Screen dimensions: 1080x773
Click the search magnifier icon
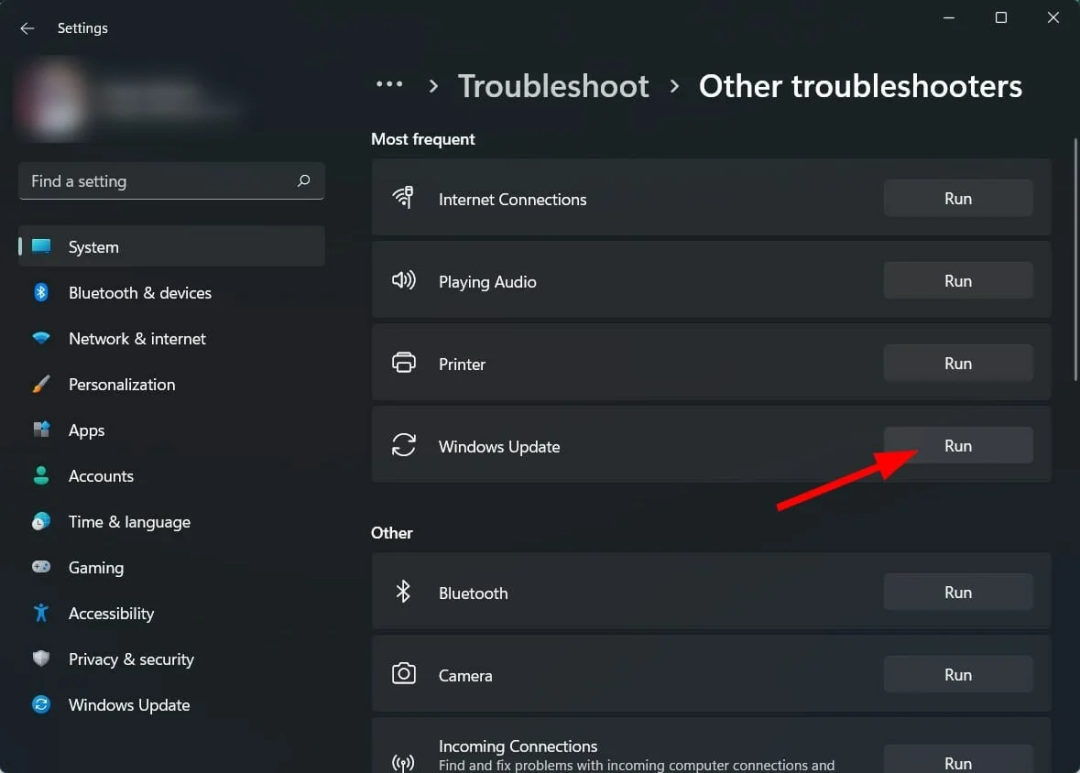click(304, 181)
